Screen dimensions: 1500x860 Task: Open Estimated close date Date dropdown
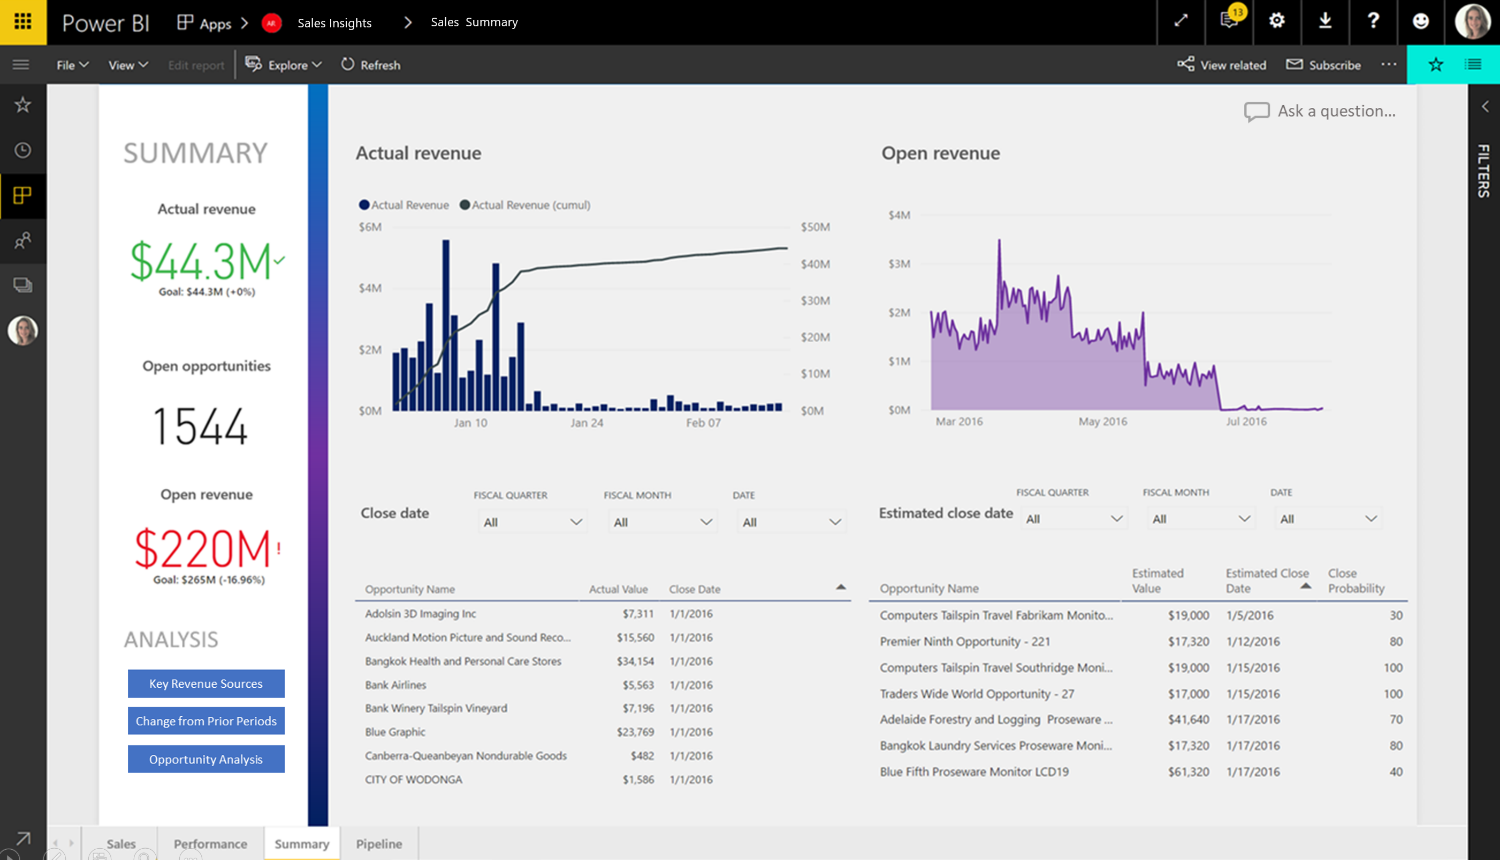[1328, 519]
